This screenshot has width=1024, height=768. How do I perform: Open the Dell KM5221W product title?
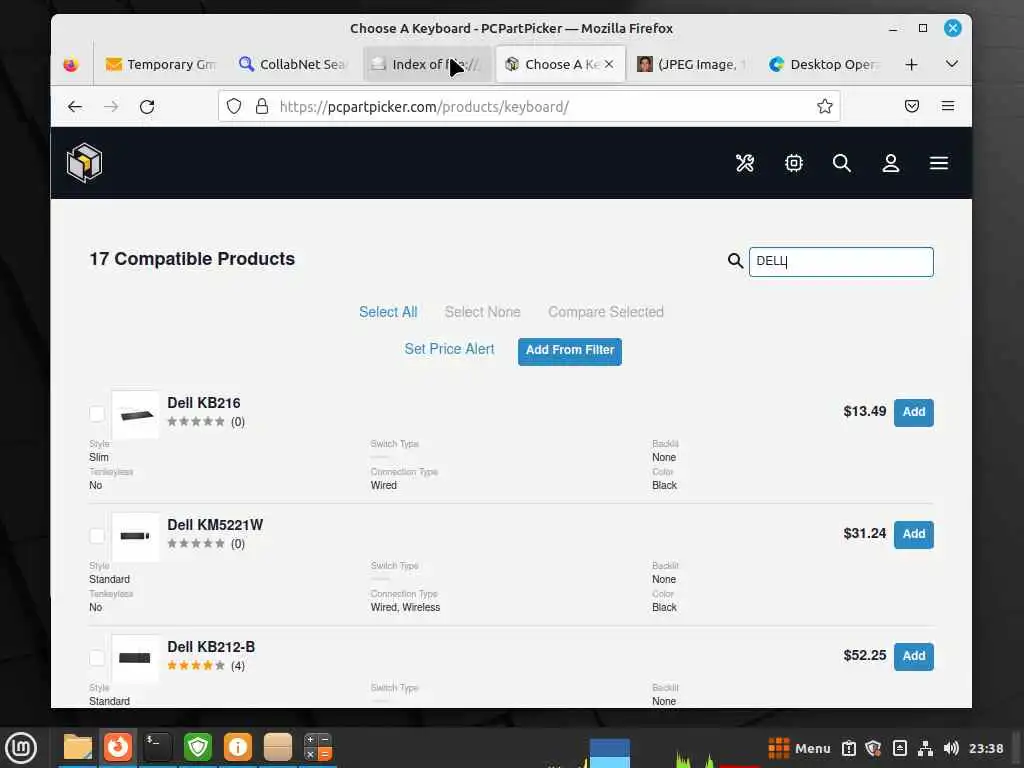215,525
